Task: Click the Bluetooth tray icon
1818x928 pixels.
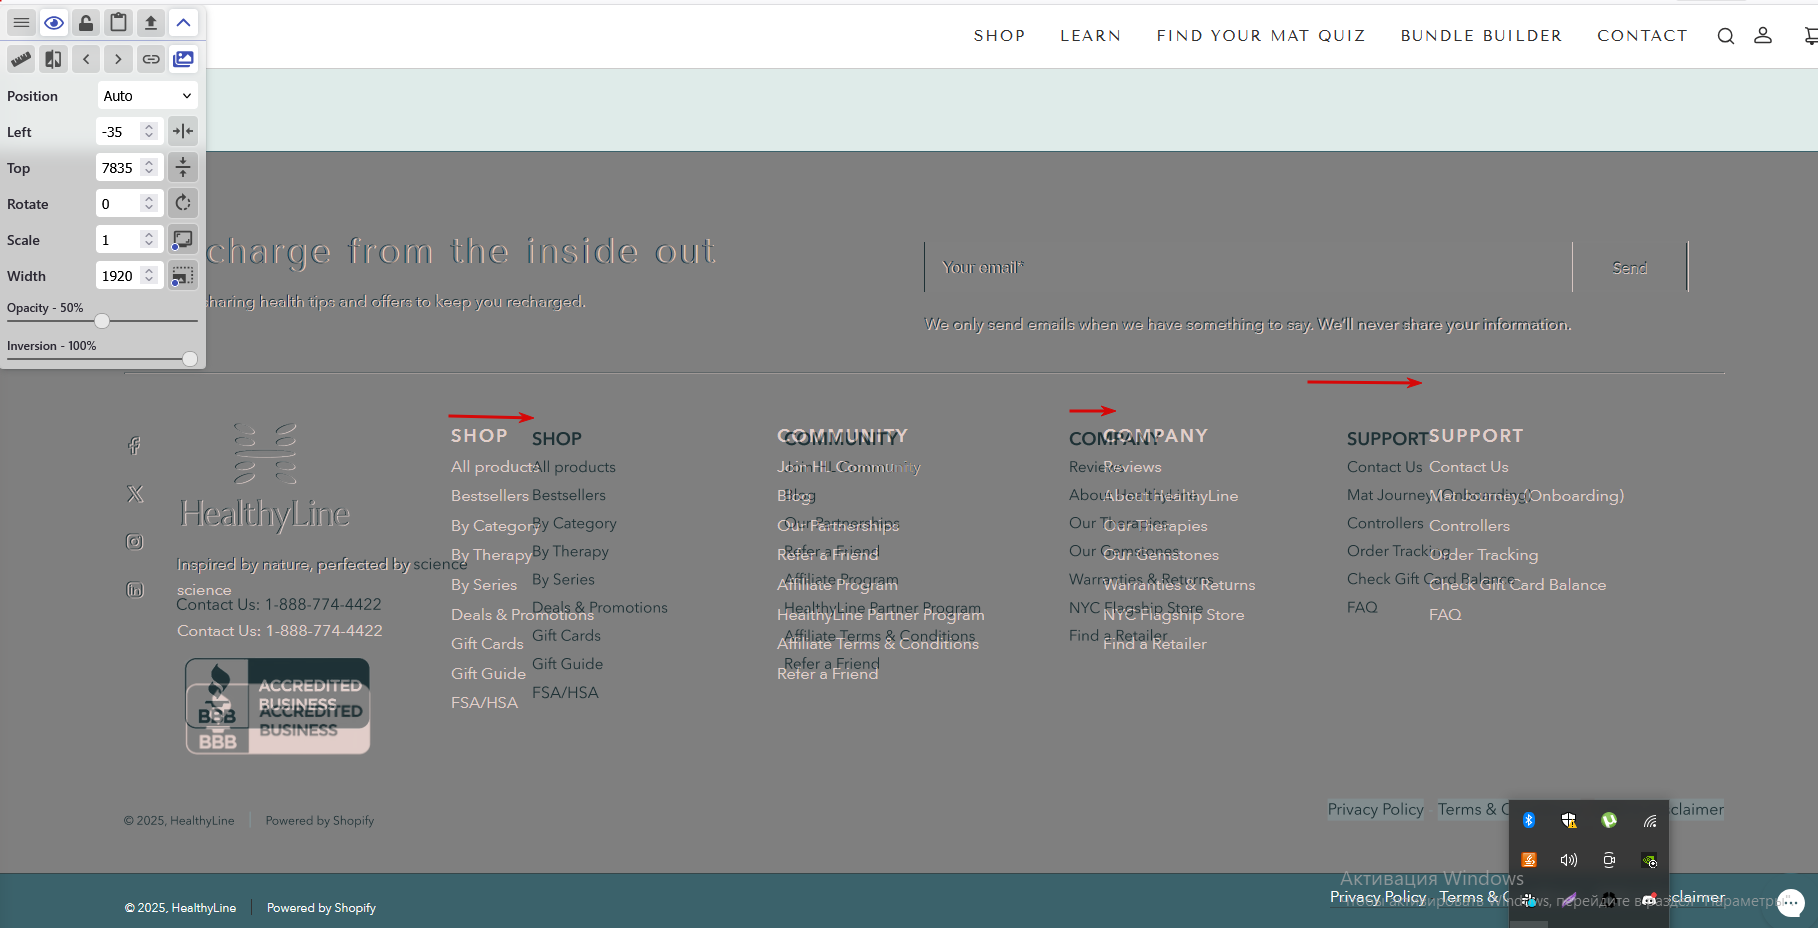Action: pos(1529,820)
